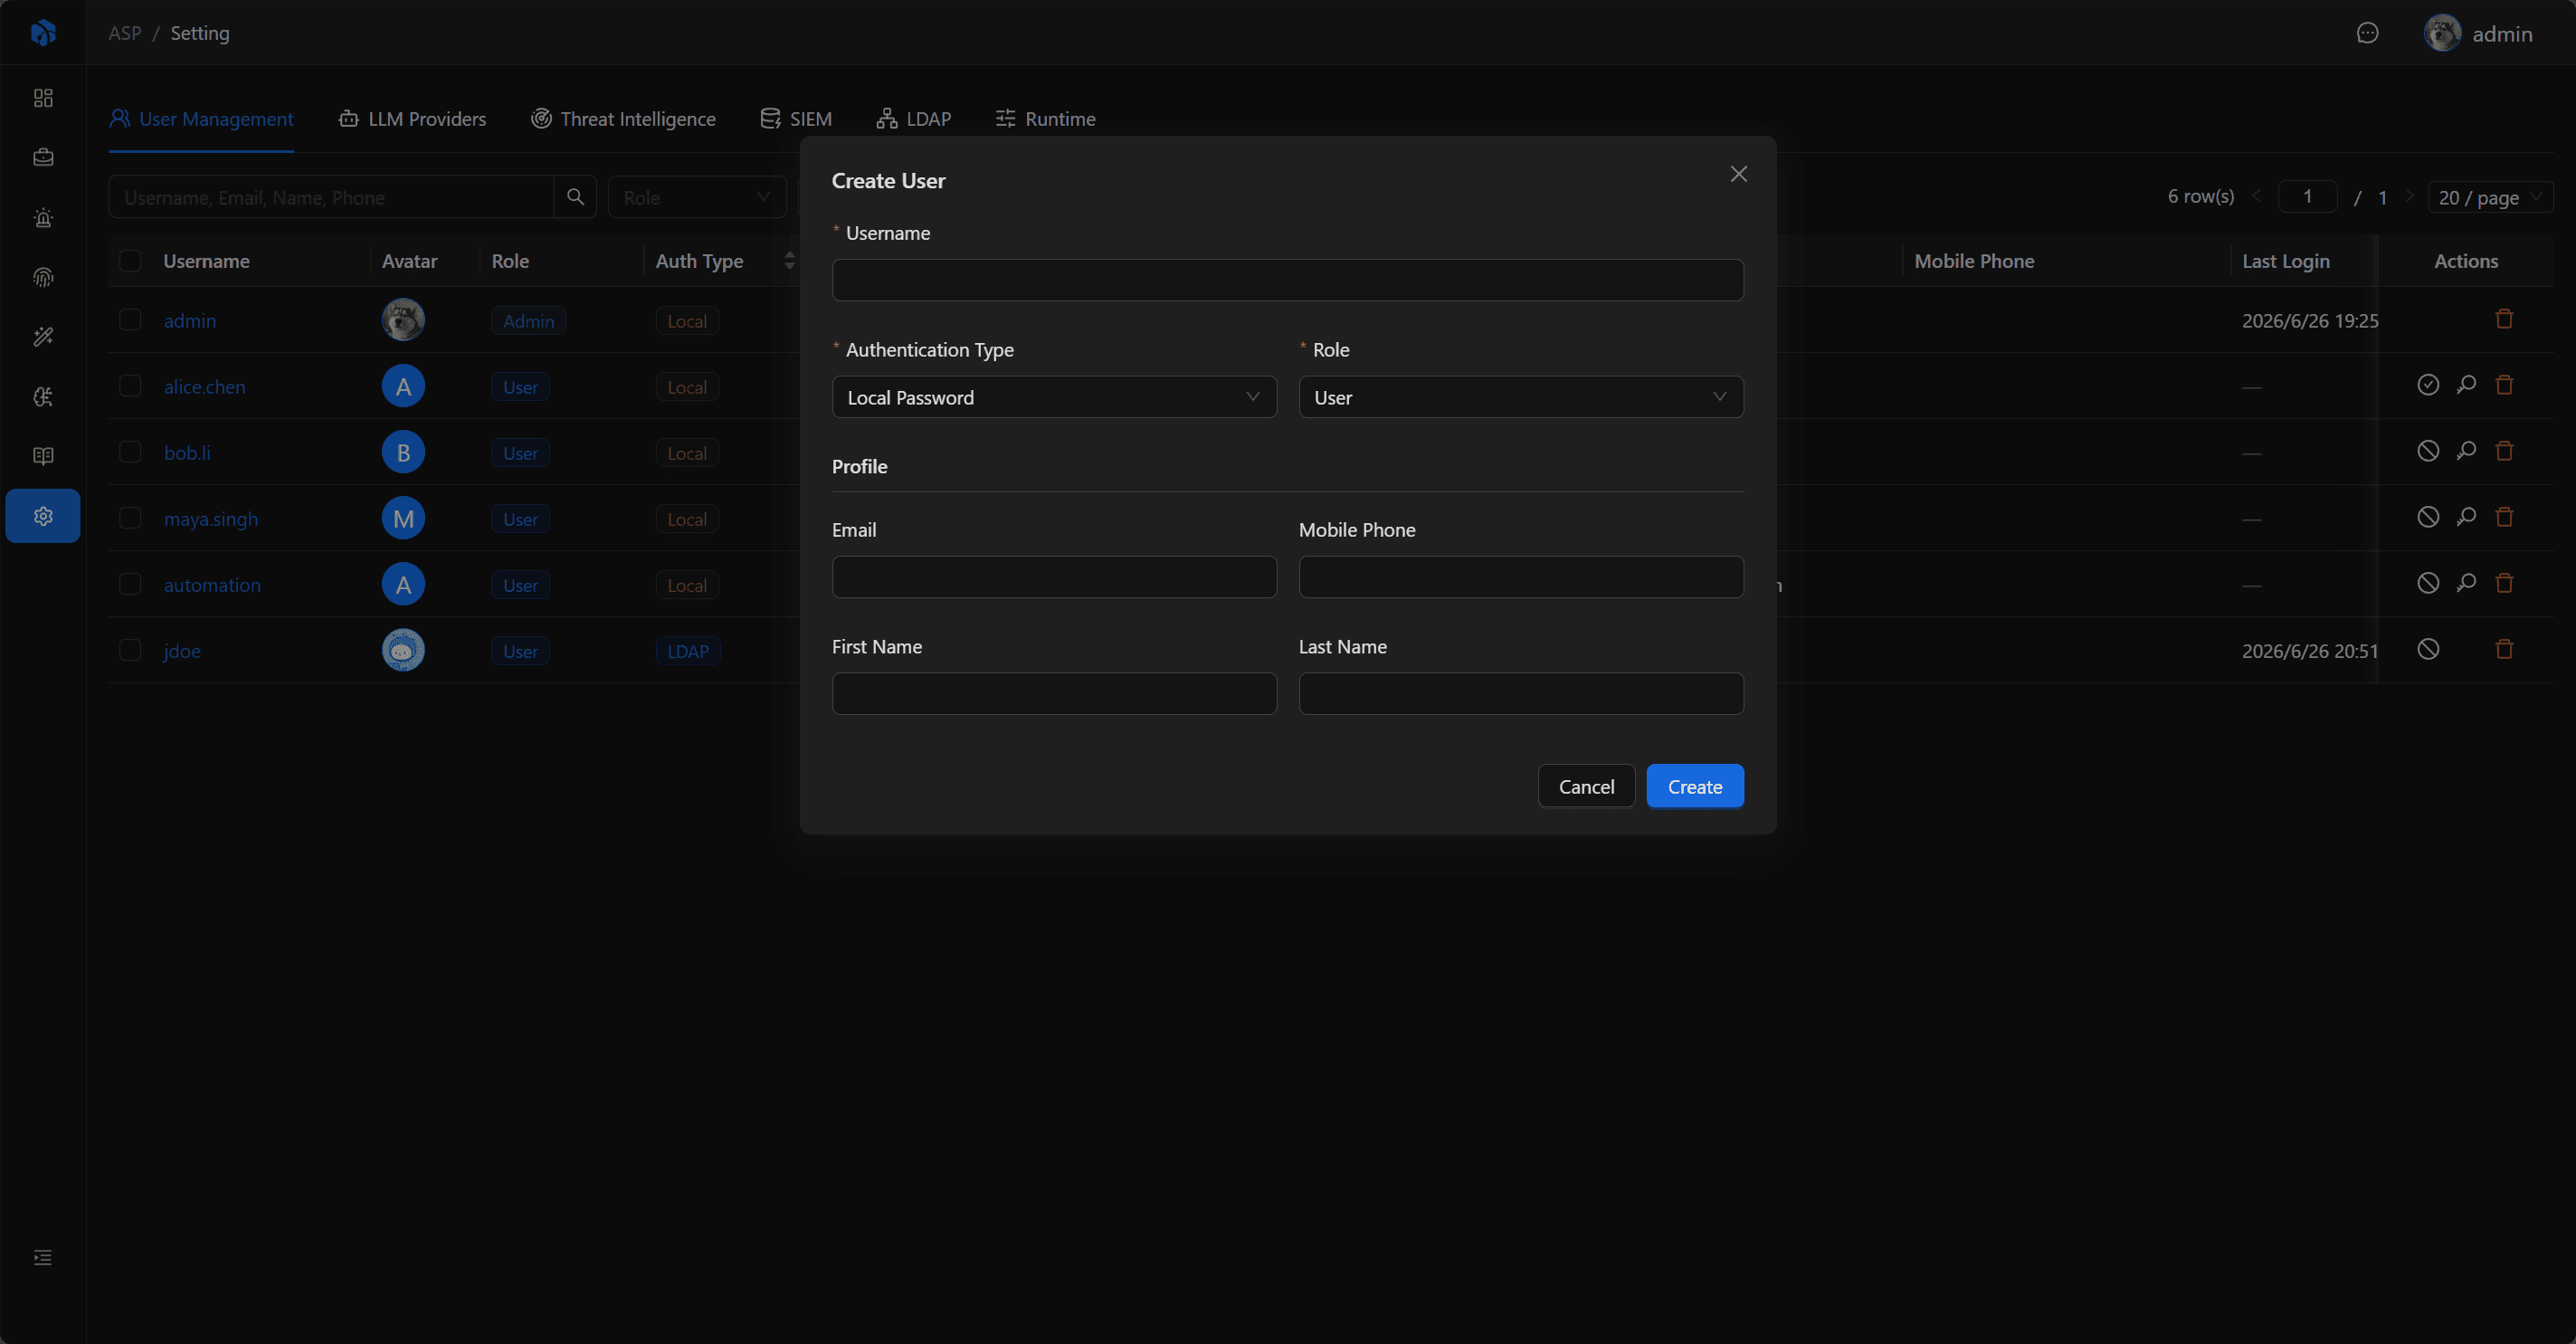2576x1344 pixels.
Task: Reset password key icon for bob.li
Action: tap(2466, 451)
